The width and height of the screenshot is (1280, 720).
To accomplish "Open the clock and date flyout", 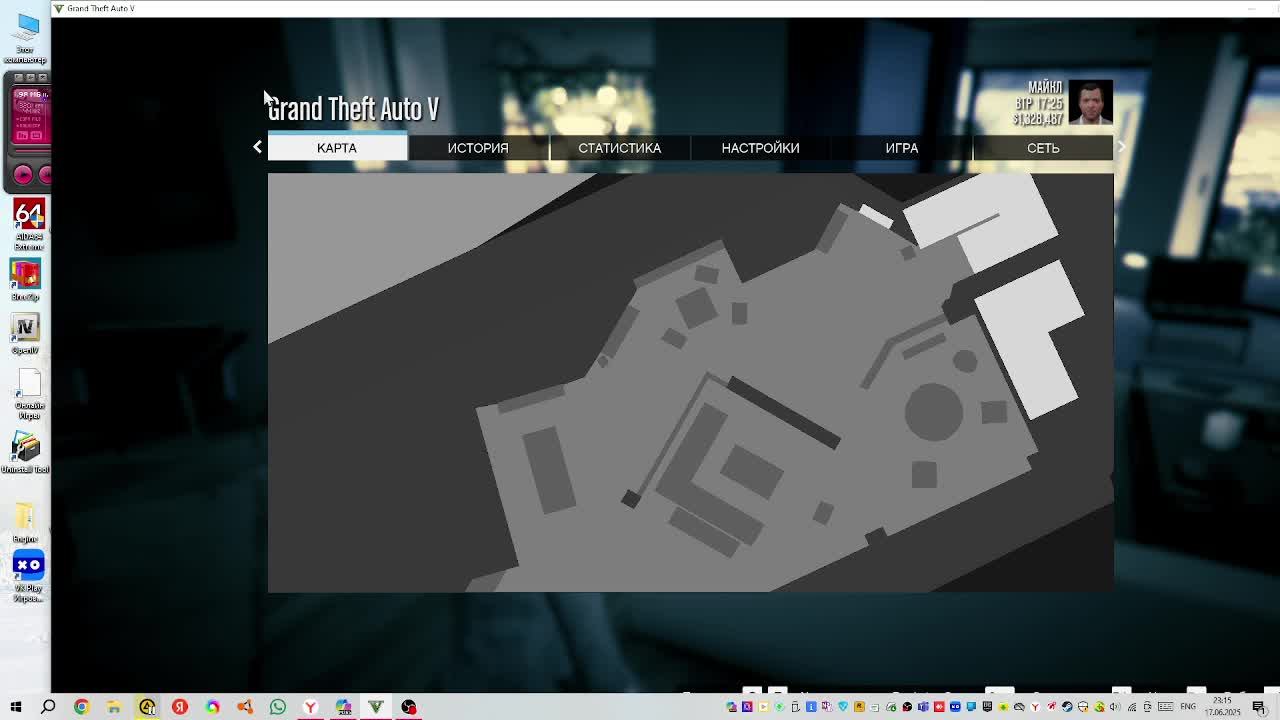I will click(x=1222, y=707).
